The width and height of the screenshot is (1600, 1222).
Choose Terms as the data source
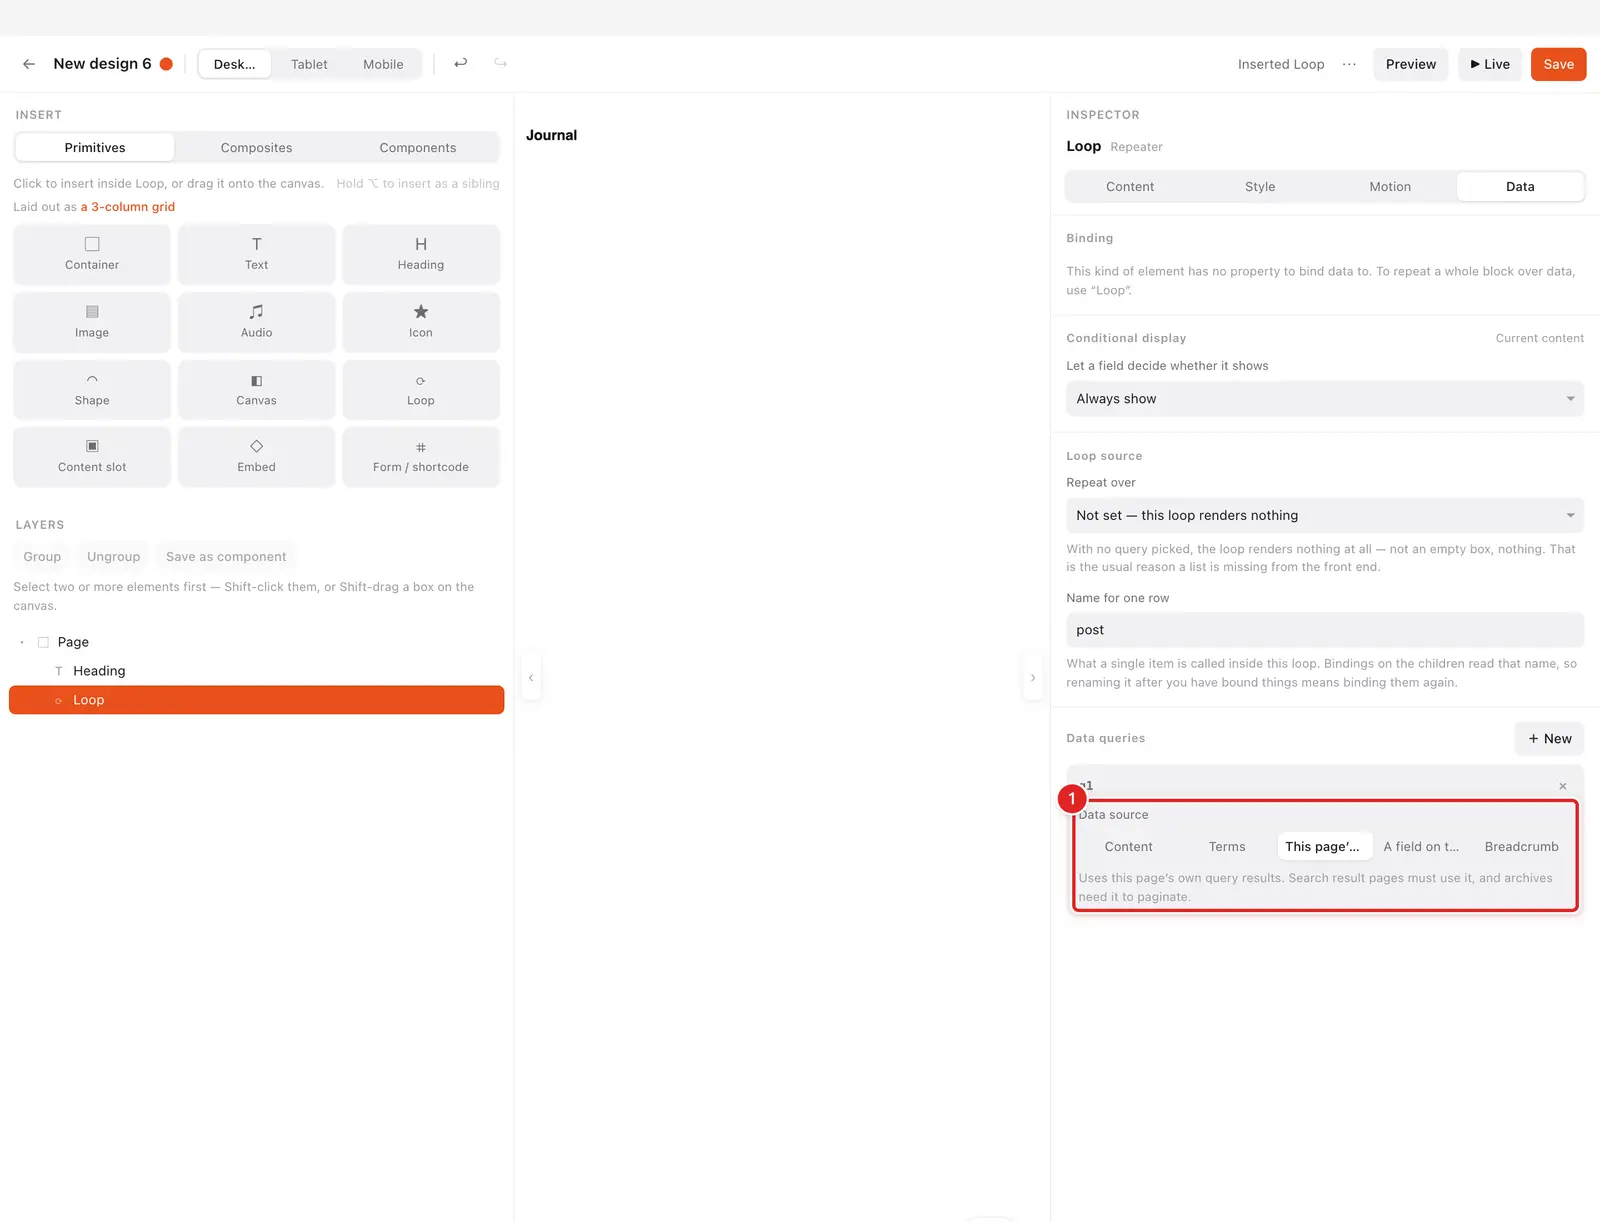point(1227,846)
